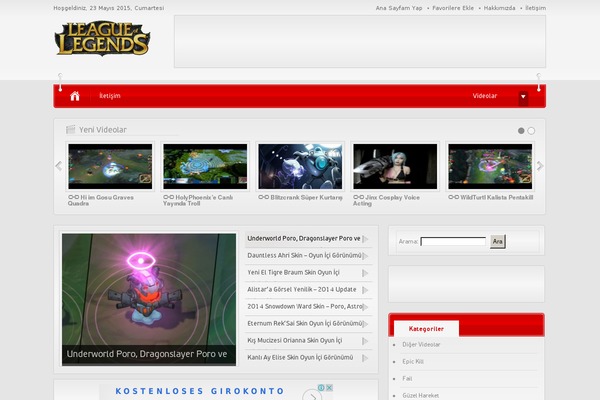
Task: Select Kanlı Ay Elise Skin item
Action: 308,358
